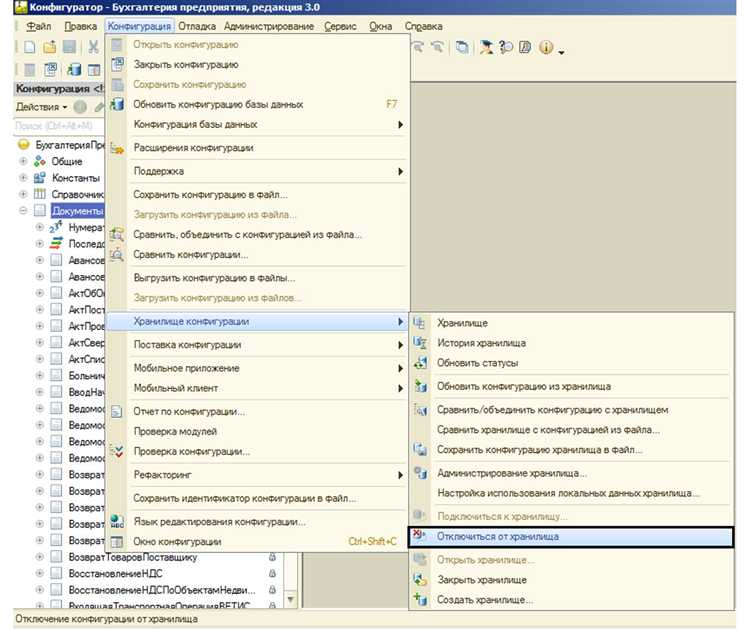The width and height of the screenshot is (750, 629).
Task: Collapse the Документы tree node
Action: coord(25,211)
